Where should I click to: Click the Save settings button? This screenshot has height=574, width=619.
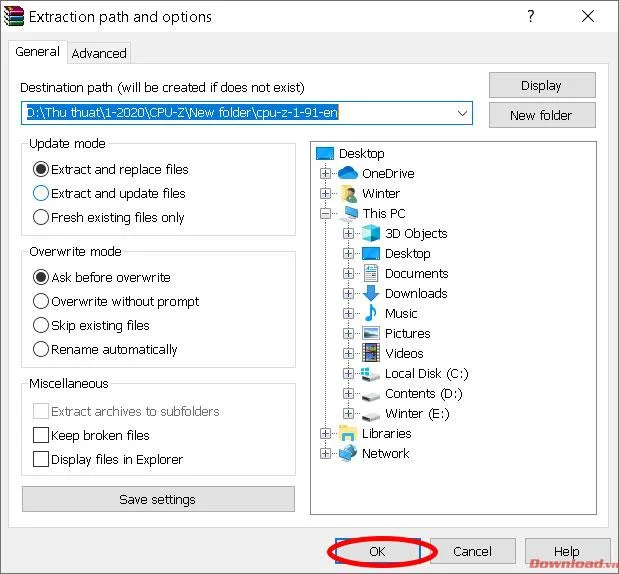point(158,499)
